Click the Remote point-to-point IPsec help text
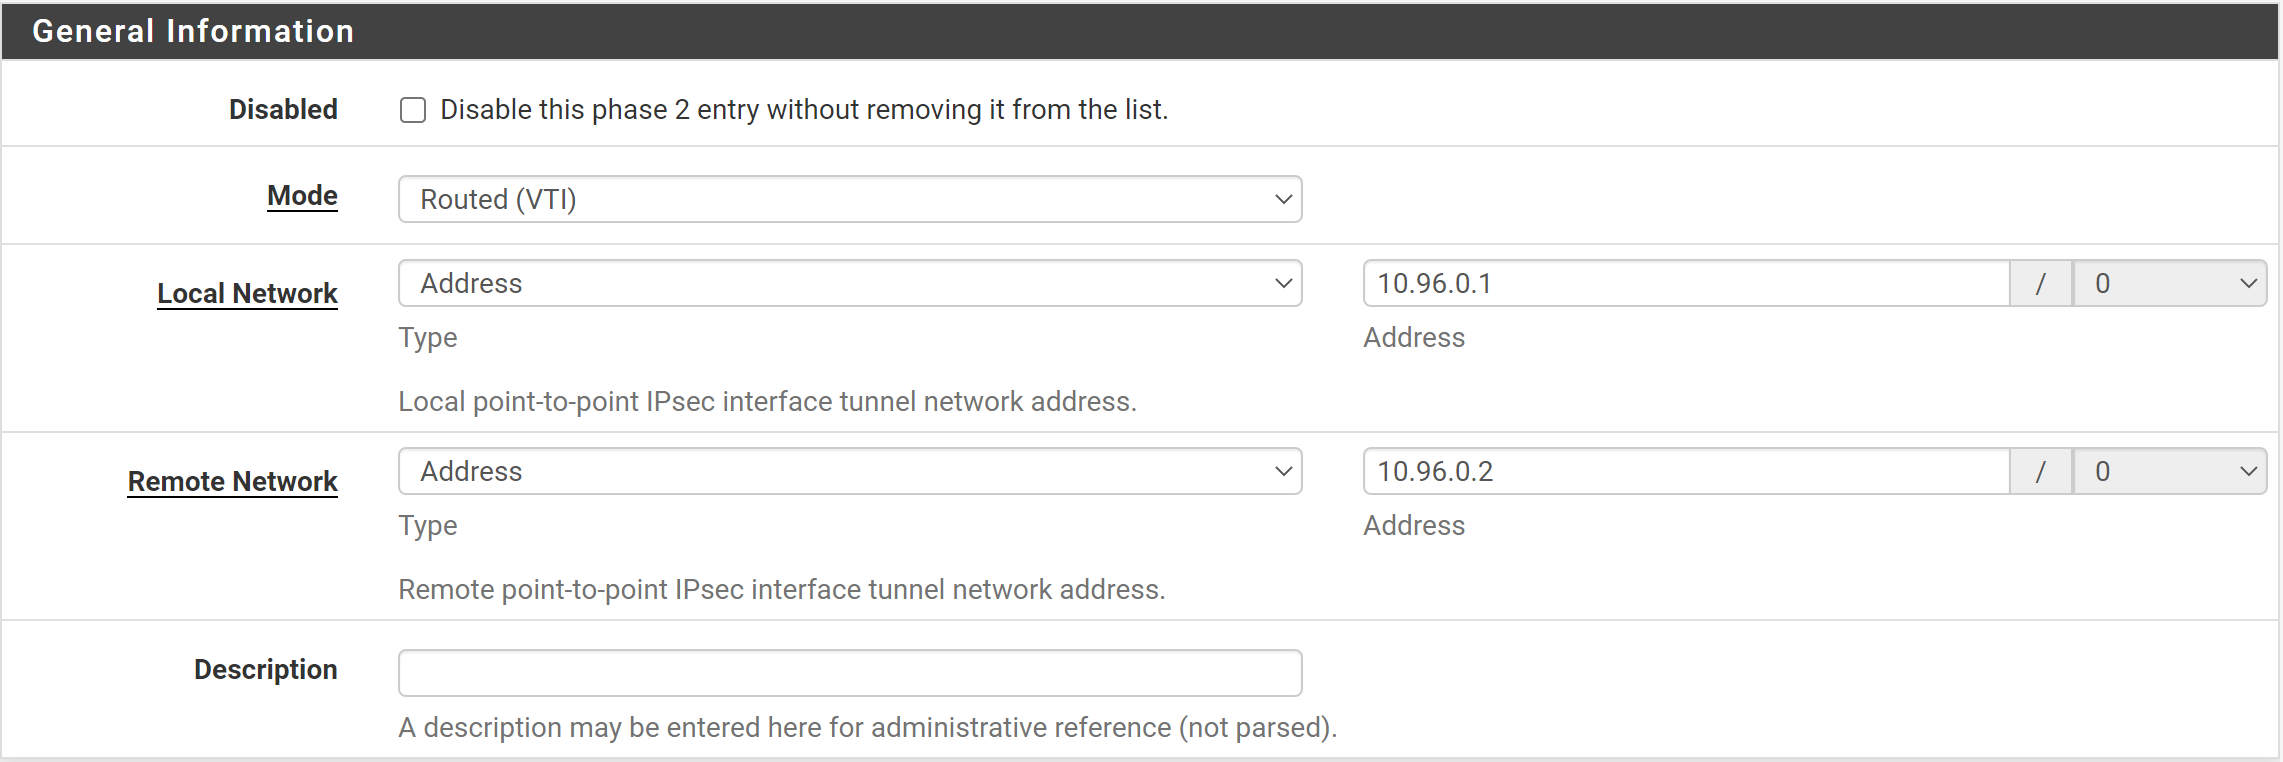The width and height of the screenshot is (2283, 762). pyautogui.click(x=781, y=590)
